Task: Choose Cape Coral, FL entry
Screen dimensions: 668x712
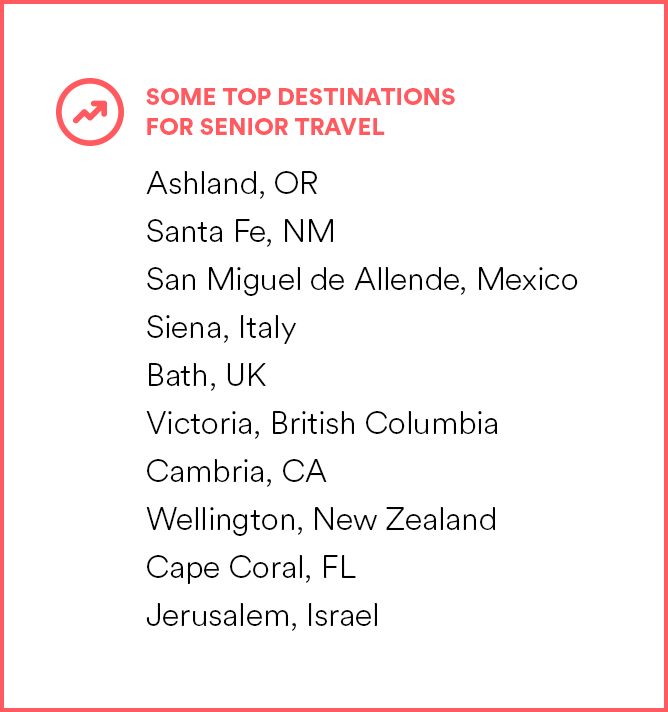Action: [x=250, y=567]
